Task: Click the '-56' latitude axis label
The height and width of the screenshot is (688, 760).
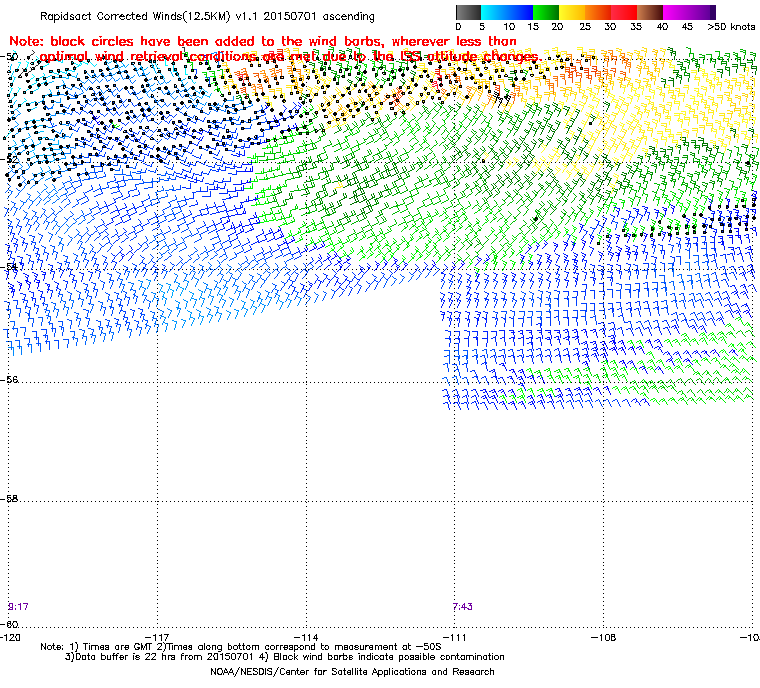Action: pos(10,380)
